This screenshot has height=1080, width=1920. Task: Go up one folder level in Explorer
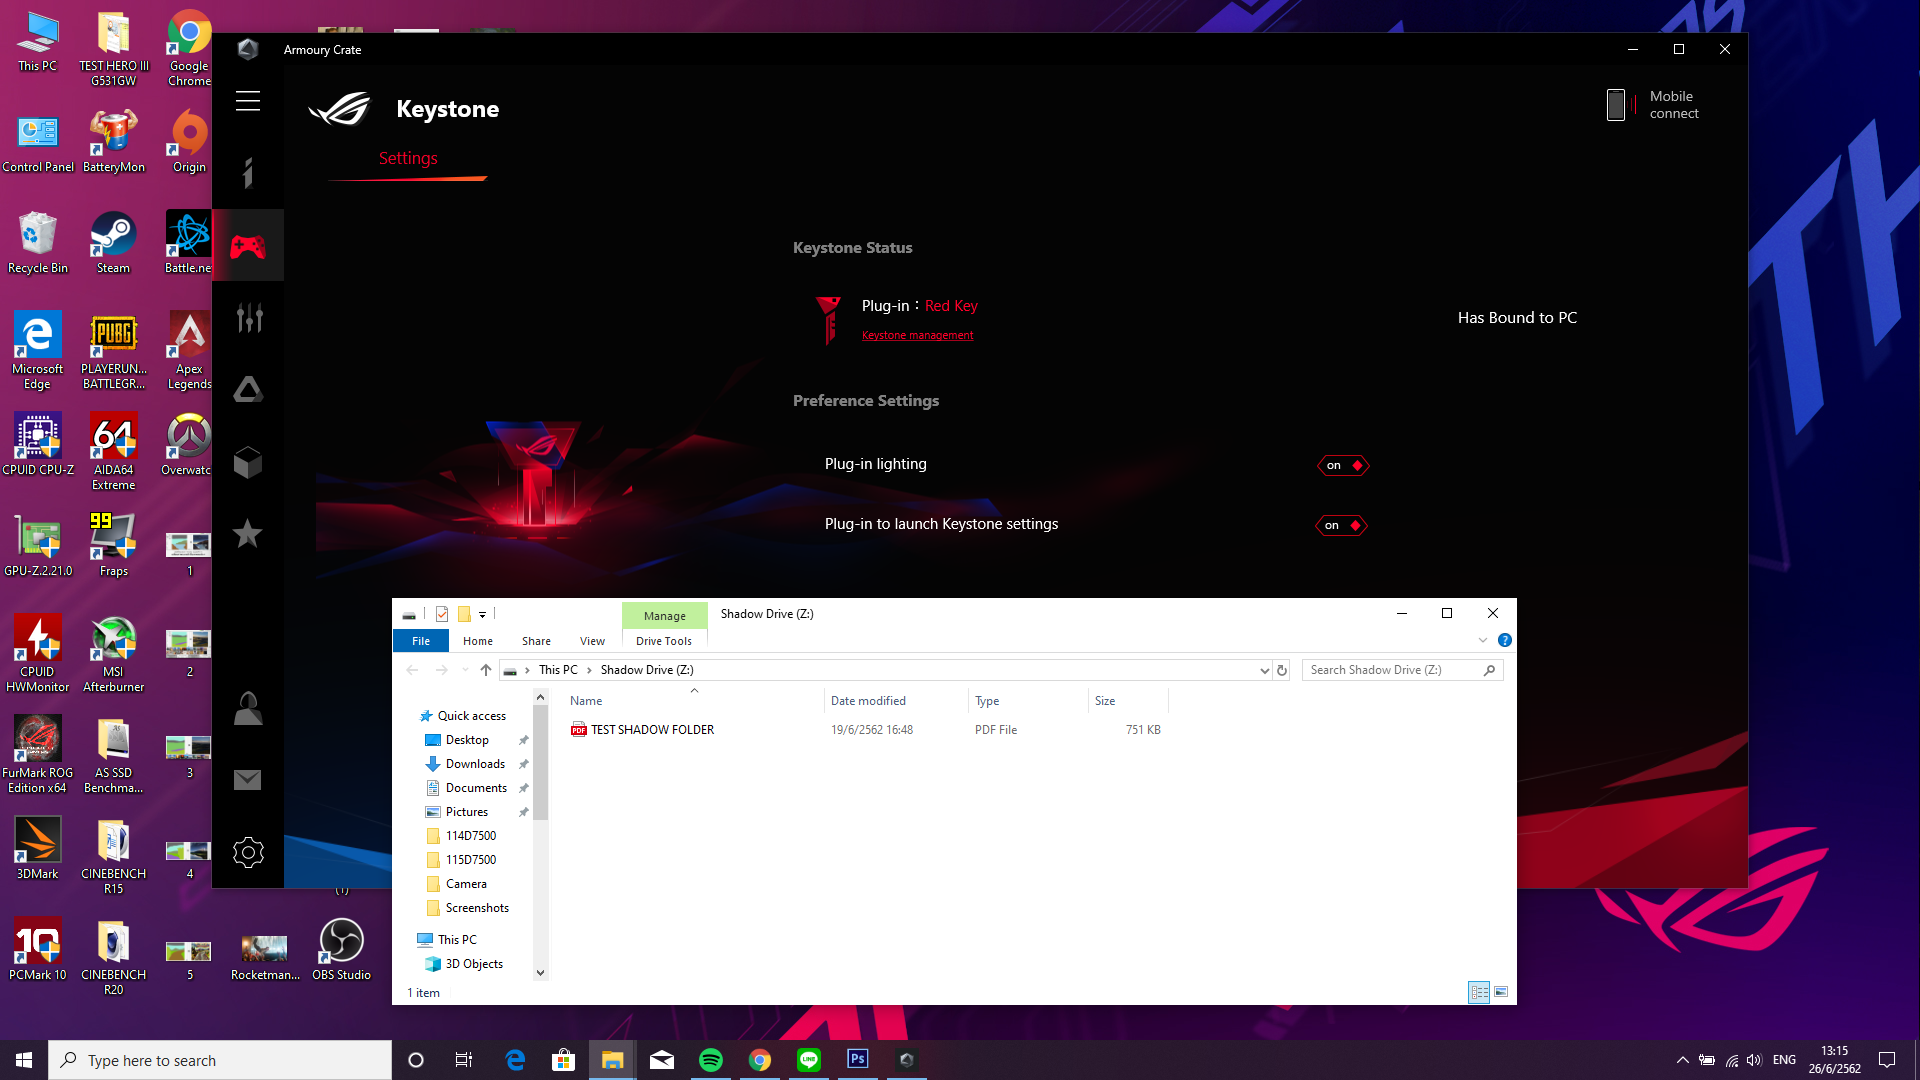486,670
